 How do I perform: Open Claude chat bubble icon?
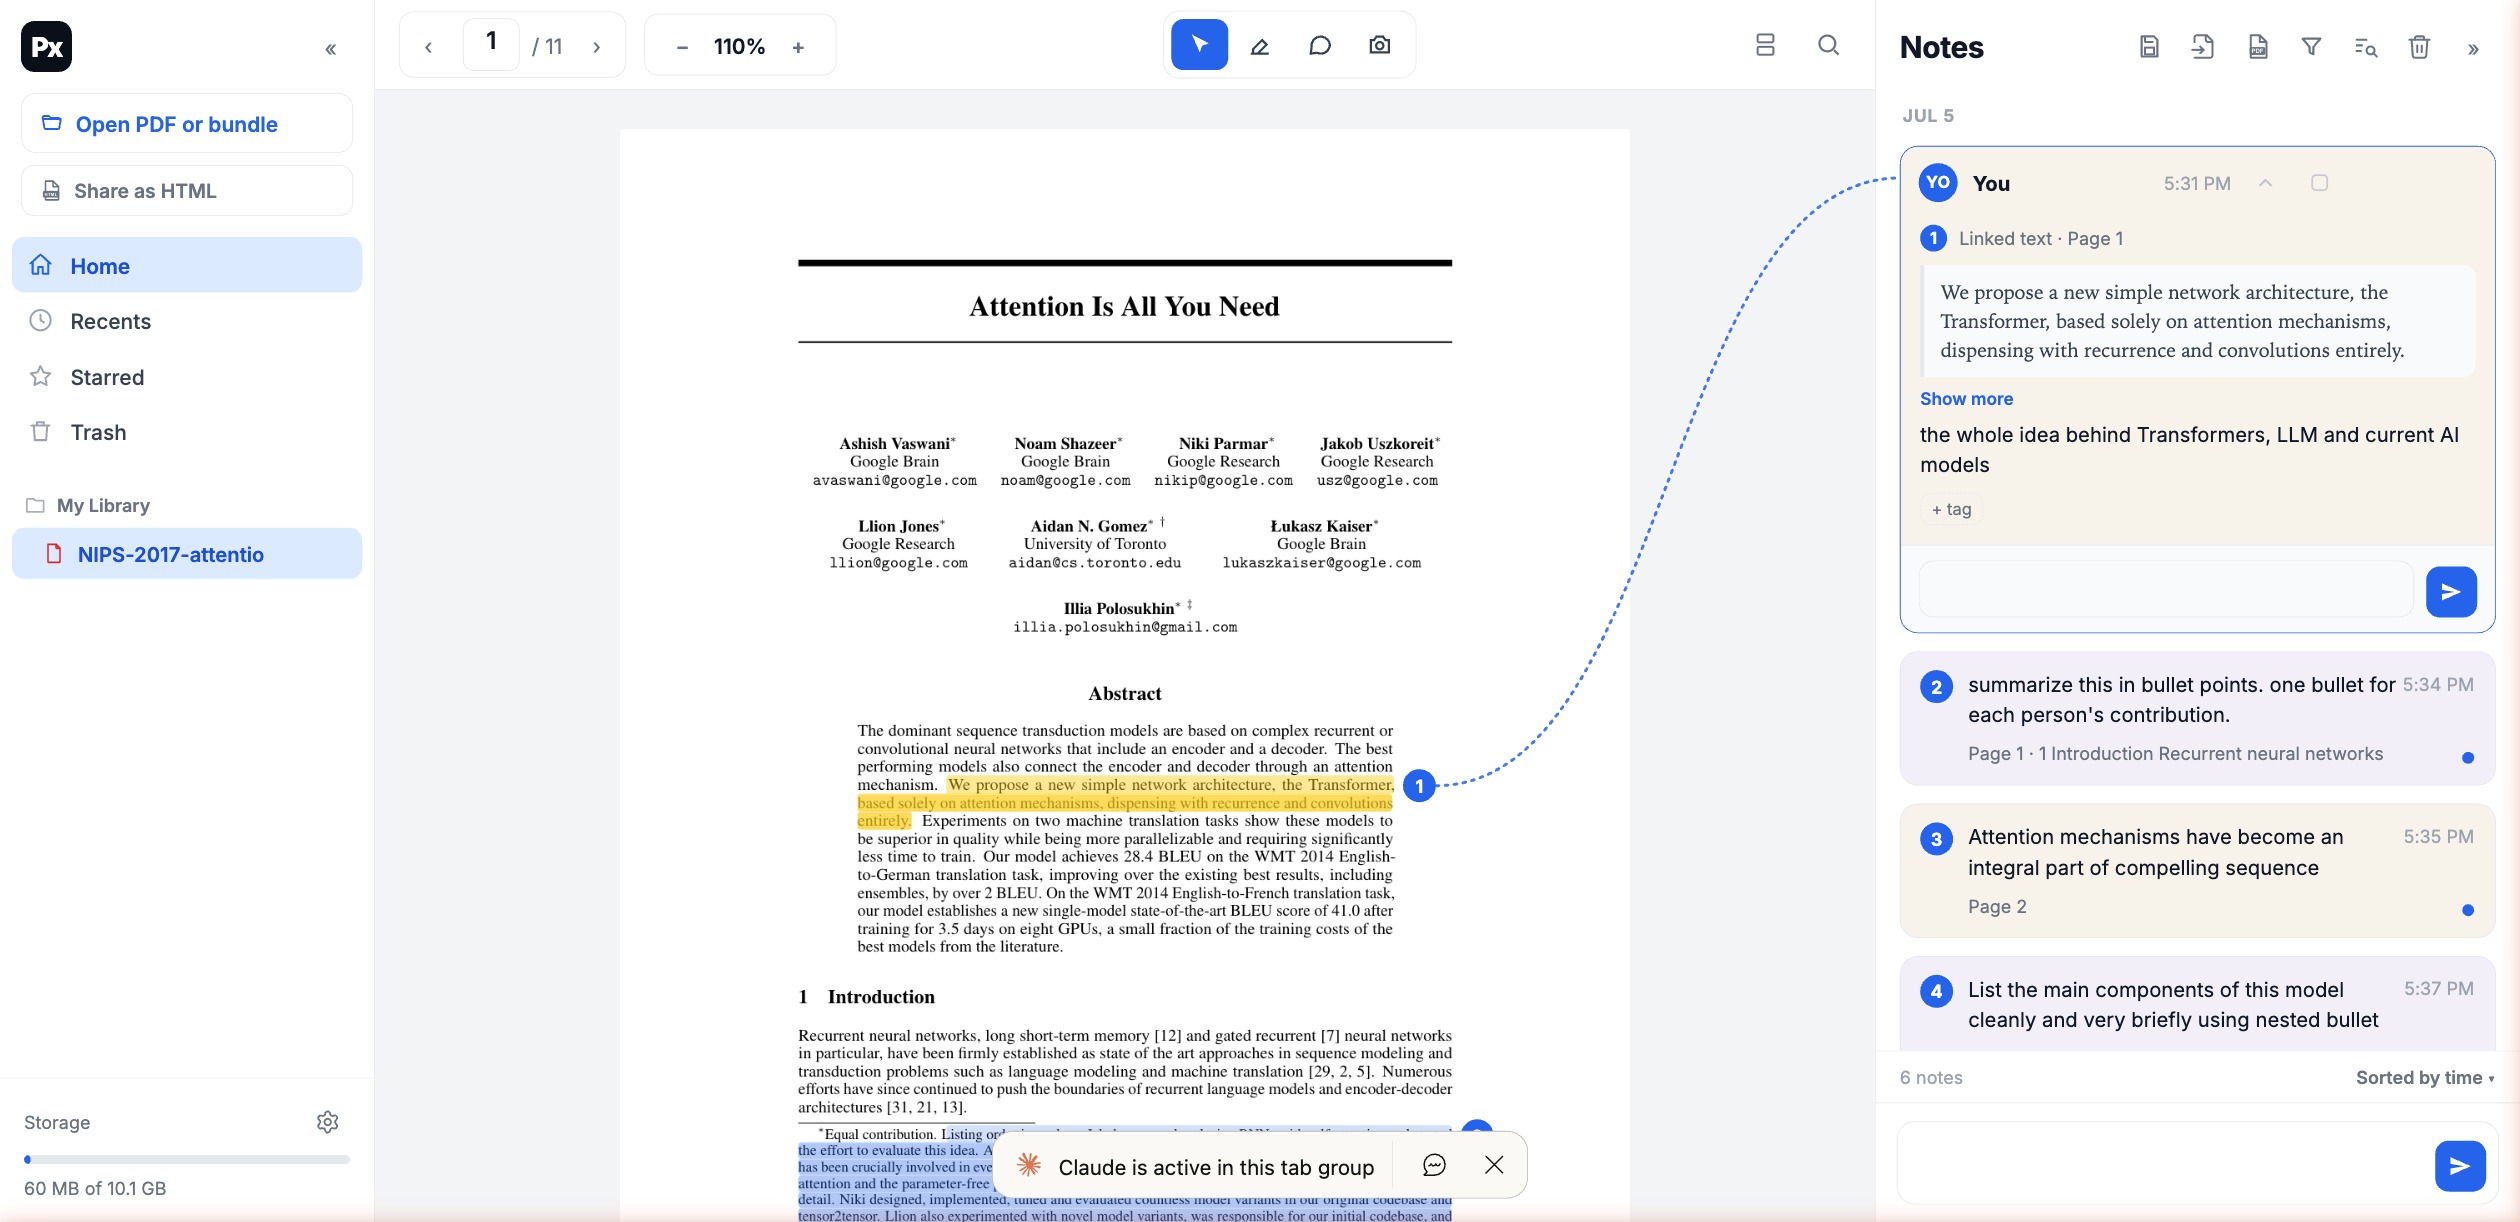(x=1434, y=1165)
